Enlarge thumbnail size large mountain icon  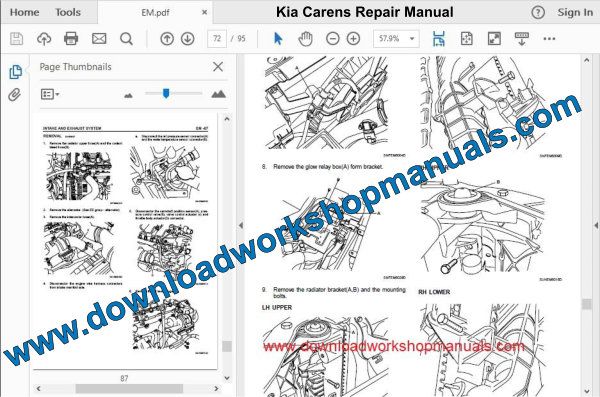[x=218, y=94]
